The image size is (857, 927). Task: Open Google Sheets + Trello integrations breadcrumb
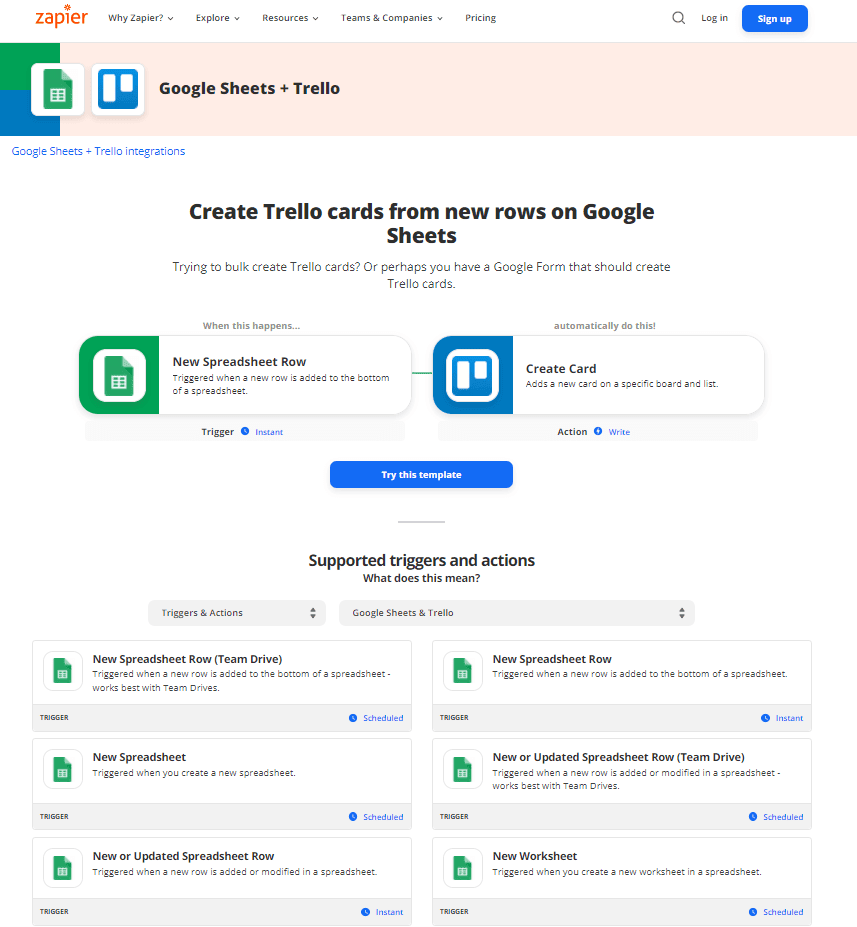coord(98,151)
